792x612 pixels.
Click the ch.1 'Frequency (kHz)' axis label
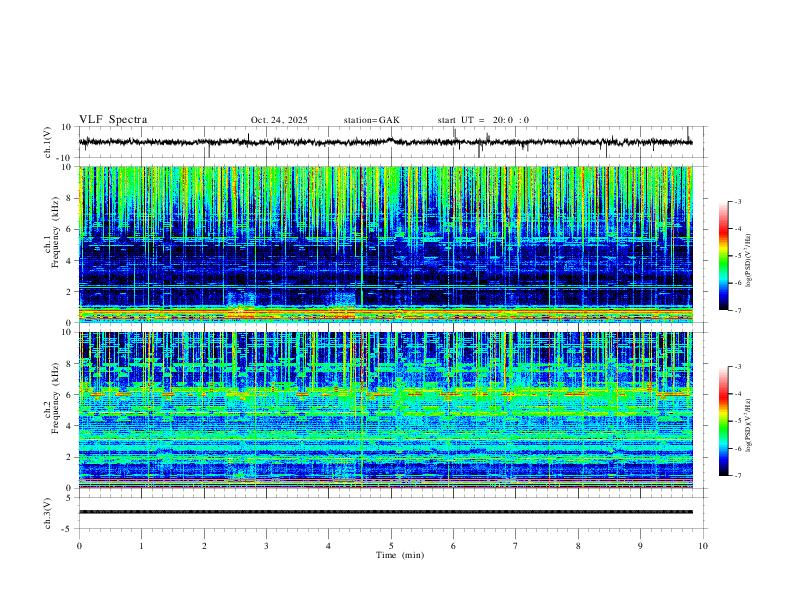[55, 232]
